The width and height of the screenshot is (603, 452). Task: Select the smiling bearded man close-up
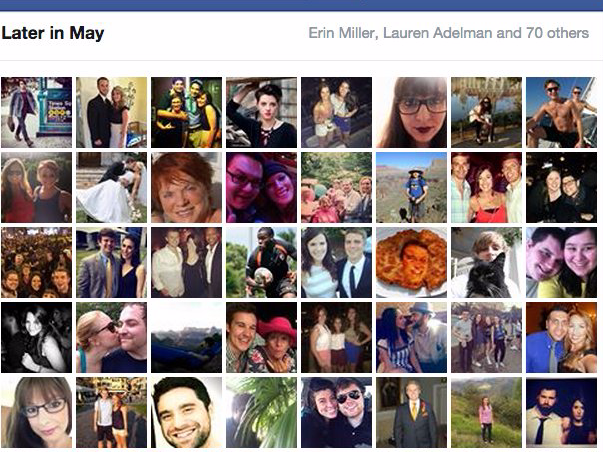point(187,412)
